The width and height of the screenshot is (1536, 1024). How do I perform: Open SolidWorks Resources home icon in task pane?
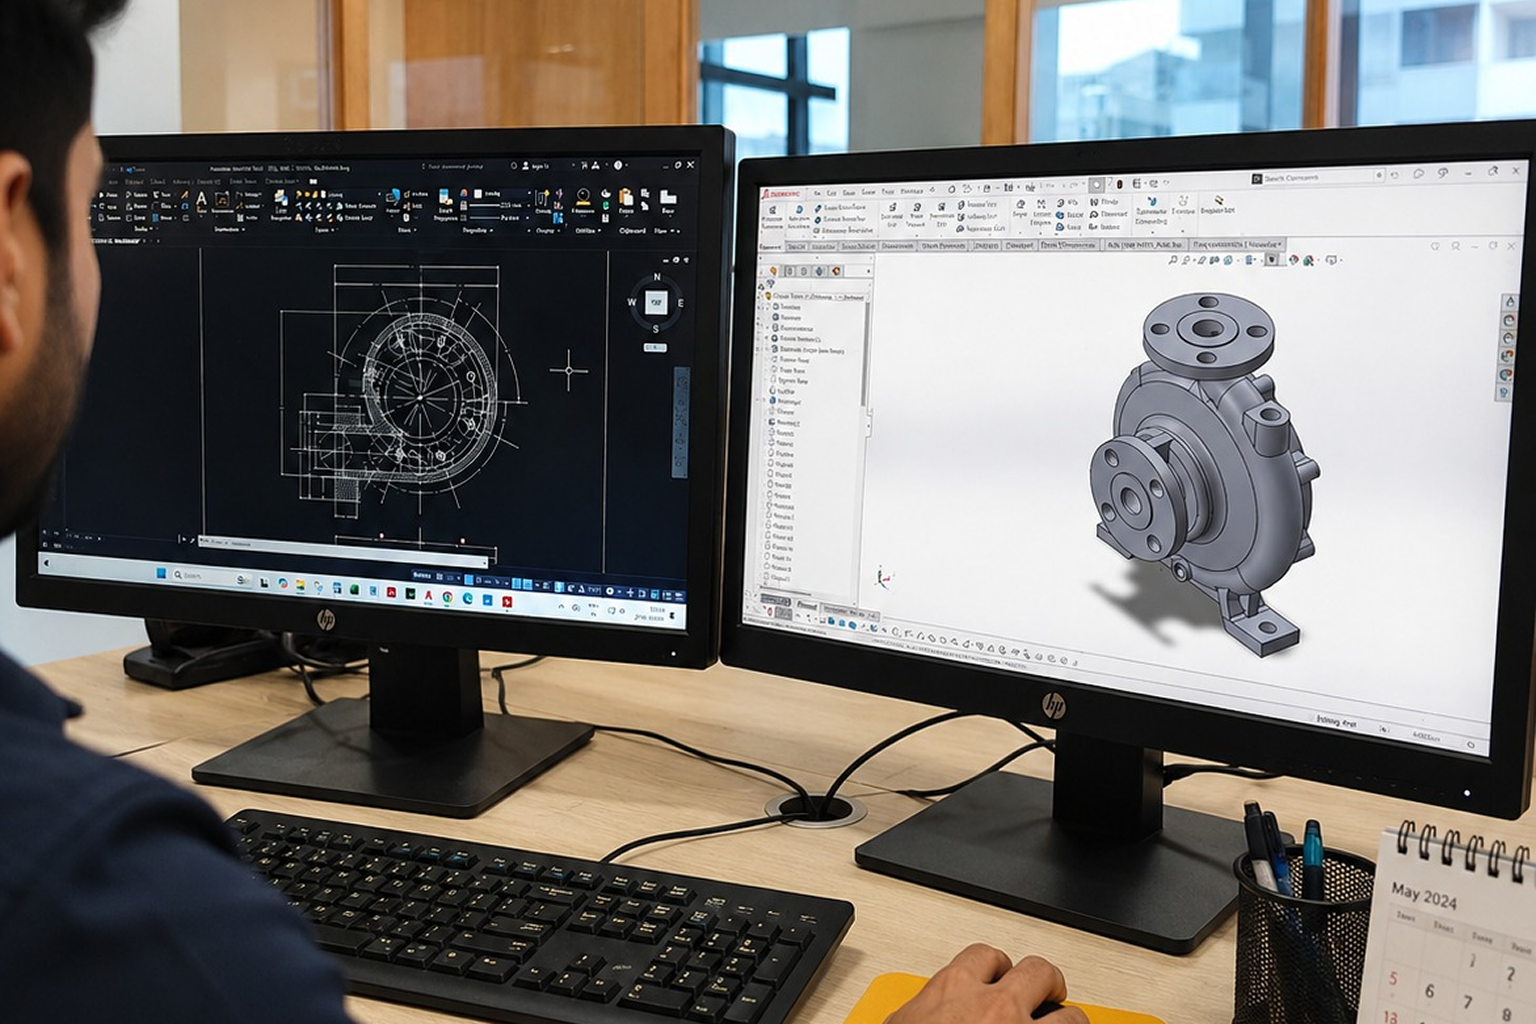pyautogui.click(x=1509, y=301)
